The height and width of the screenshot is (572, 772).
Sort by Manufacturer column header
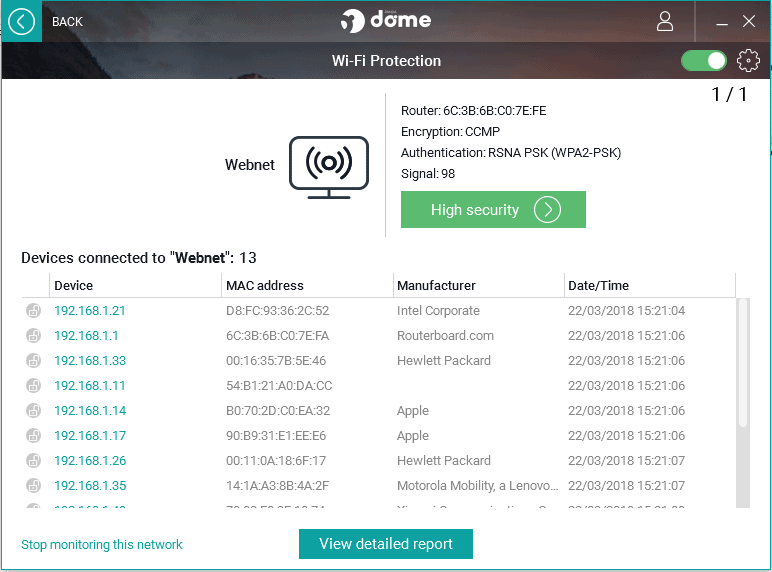(479, 286)
